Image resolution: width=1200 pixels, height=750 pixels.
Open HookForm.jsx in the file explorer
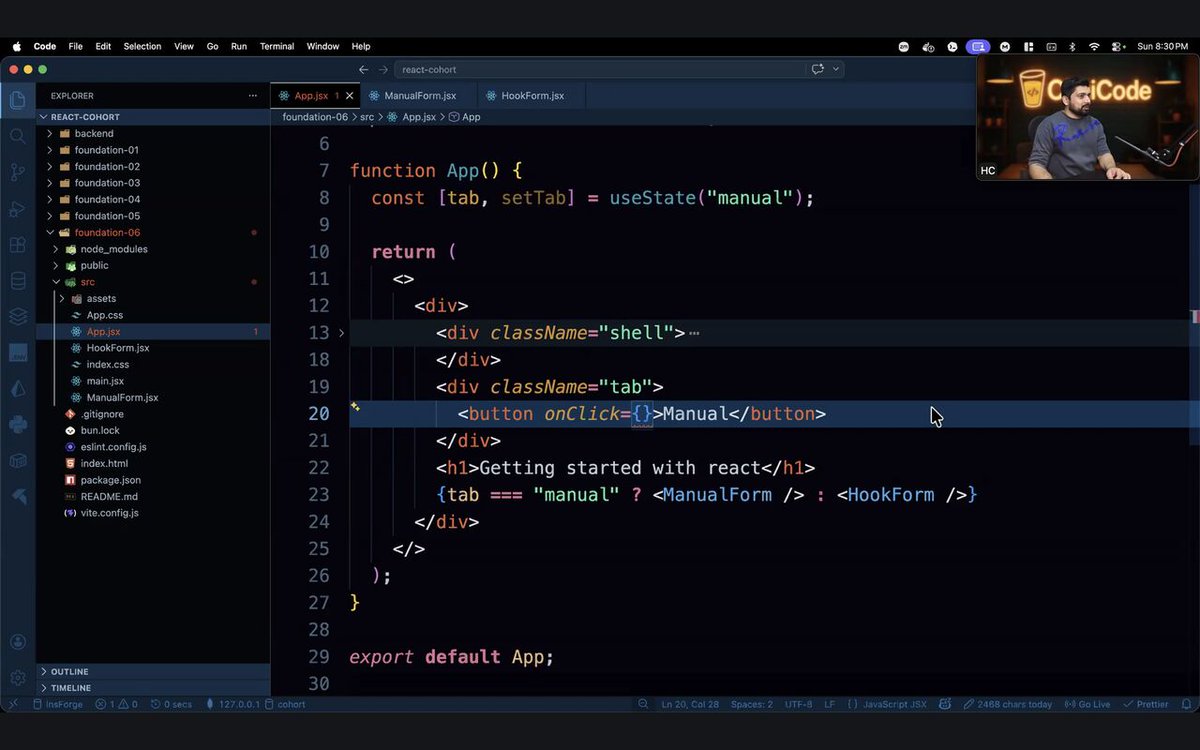(x=153, y=348)
